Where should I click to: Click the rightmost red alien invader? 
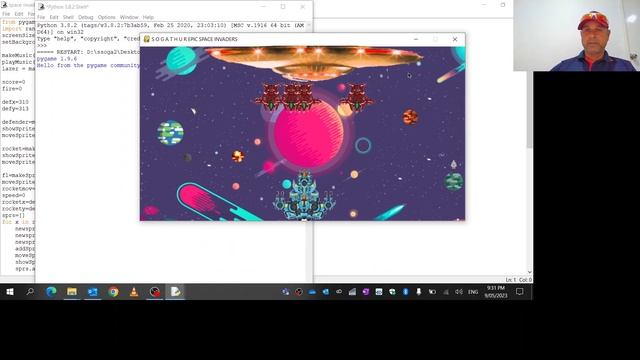click(357, 98)
